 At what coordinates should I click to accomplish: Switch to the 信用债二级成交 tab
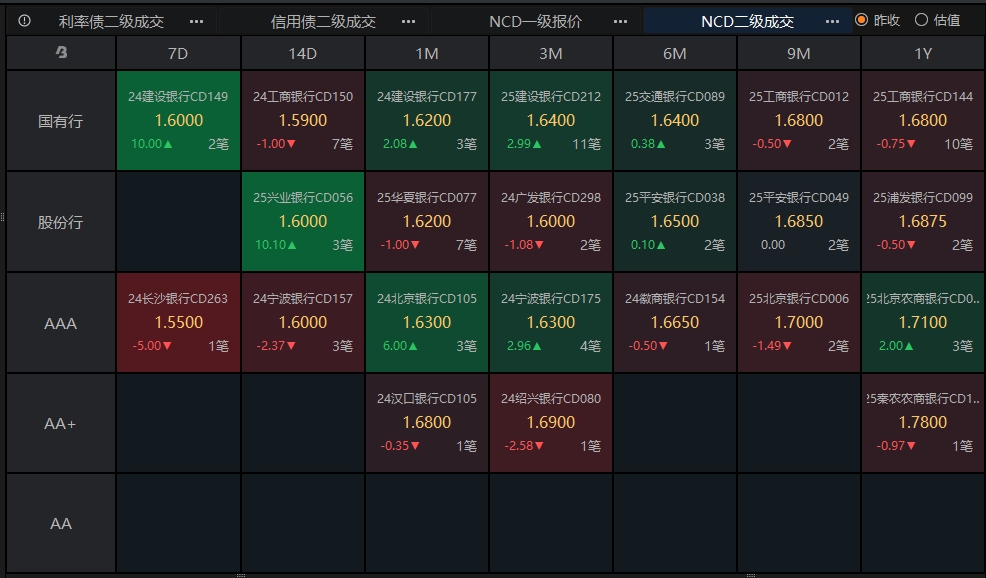tap(323, 22)
